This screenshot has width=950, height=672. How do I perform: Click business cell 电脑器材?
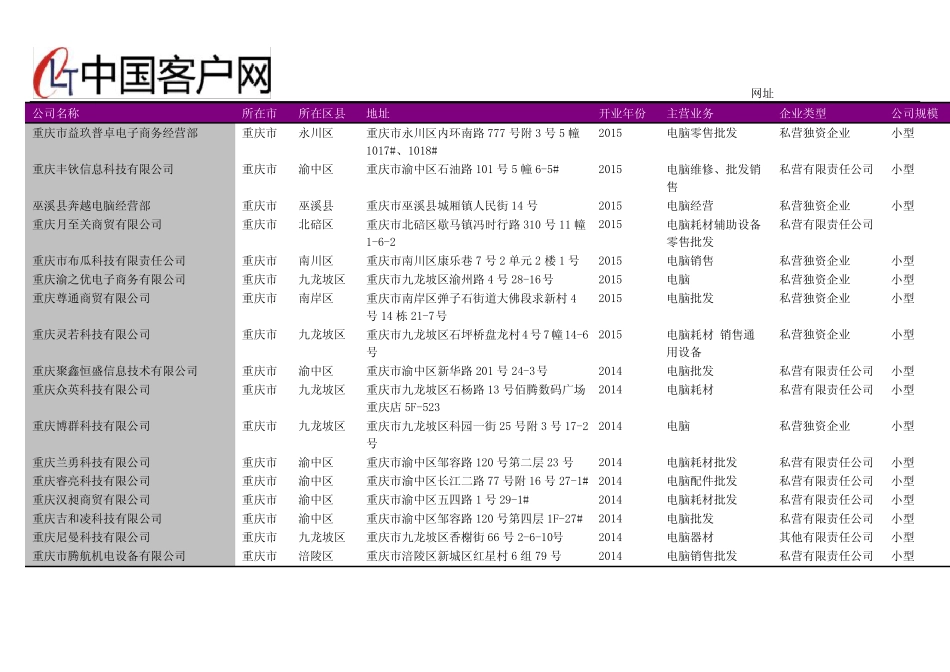coord(690,537)
